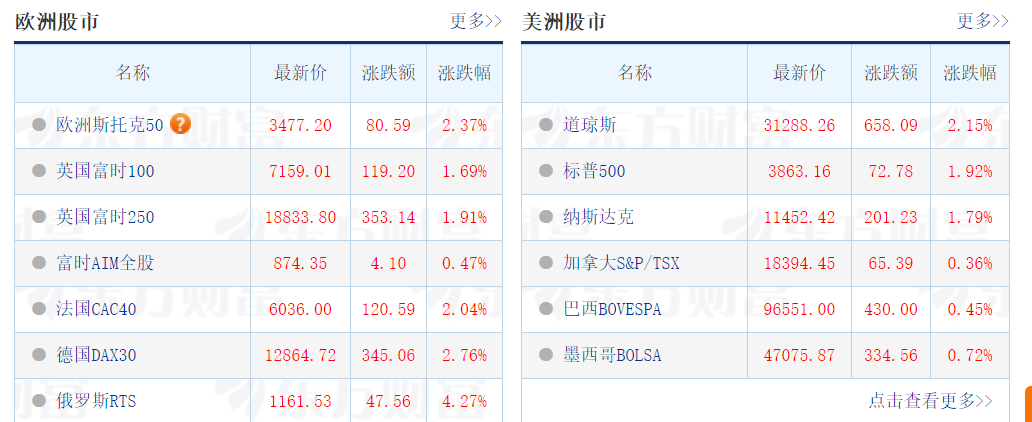This screenshot has width=1032, height=422.
Task: Click the orange tab at the right edge
Action: pyautogui.click(x=1026, y=405)
